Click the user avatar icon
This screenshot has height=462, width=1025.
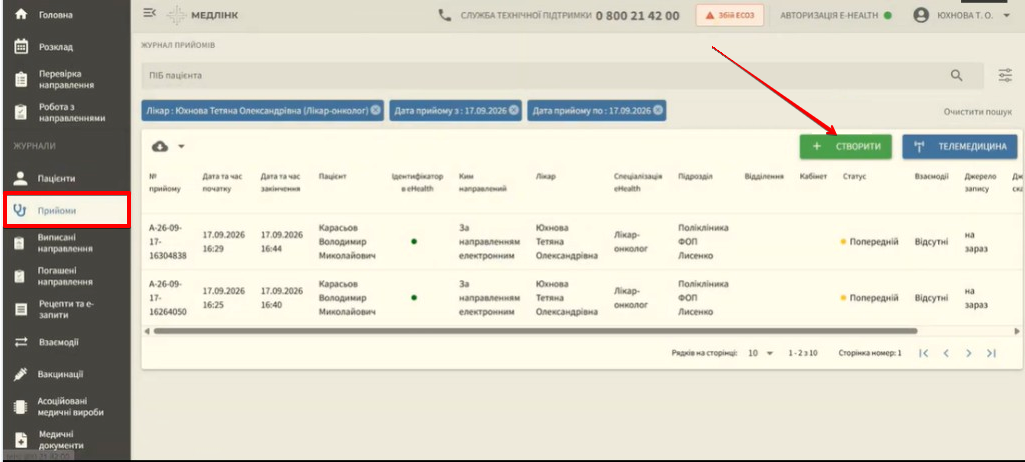pyautogui.click(x=921, y=15)
